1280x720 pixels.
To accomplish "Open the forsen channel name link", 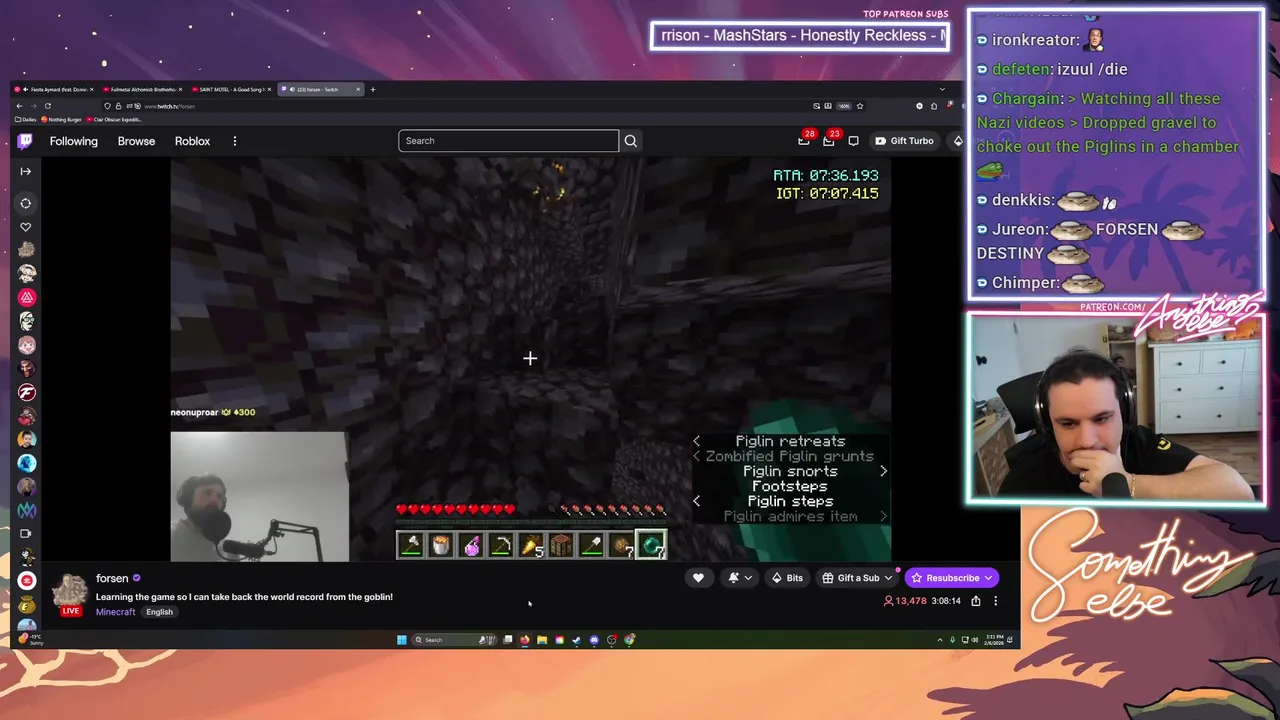I will 112,578.
